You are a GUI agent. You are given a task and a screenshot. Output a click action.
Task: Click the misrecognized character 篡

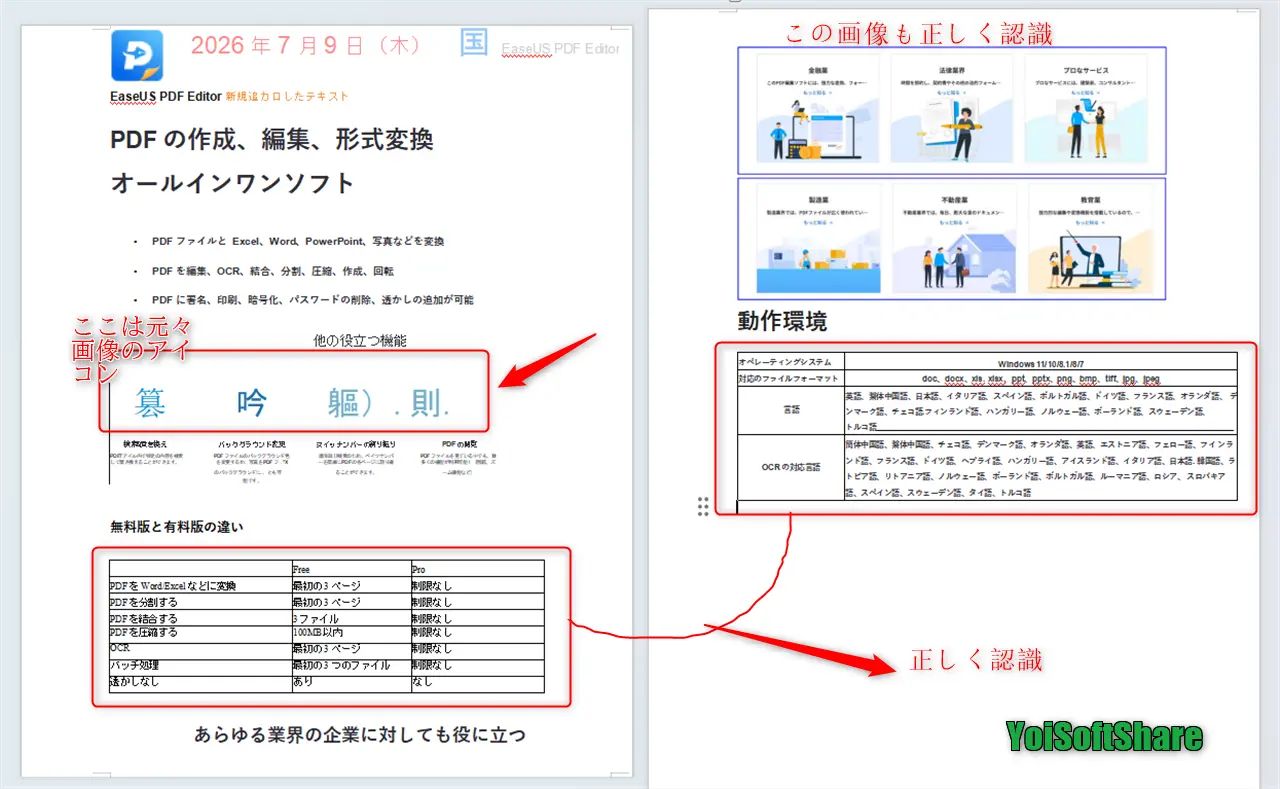[x=151, y=402]
